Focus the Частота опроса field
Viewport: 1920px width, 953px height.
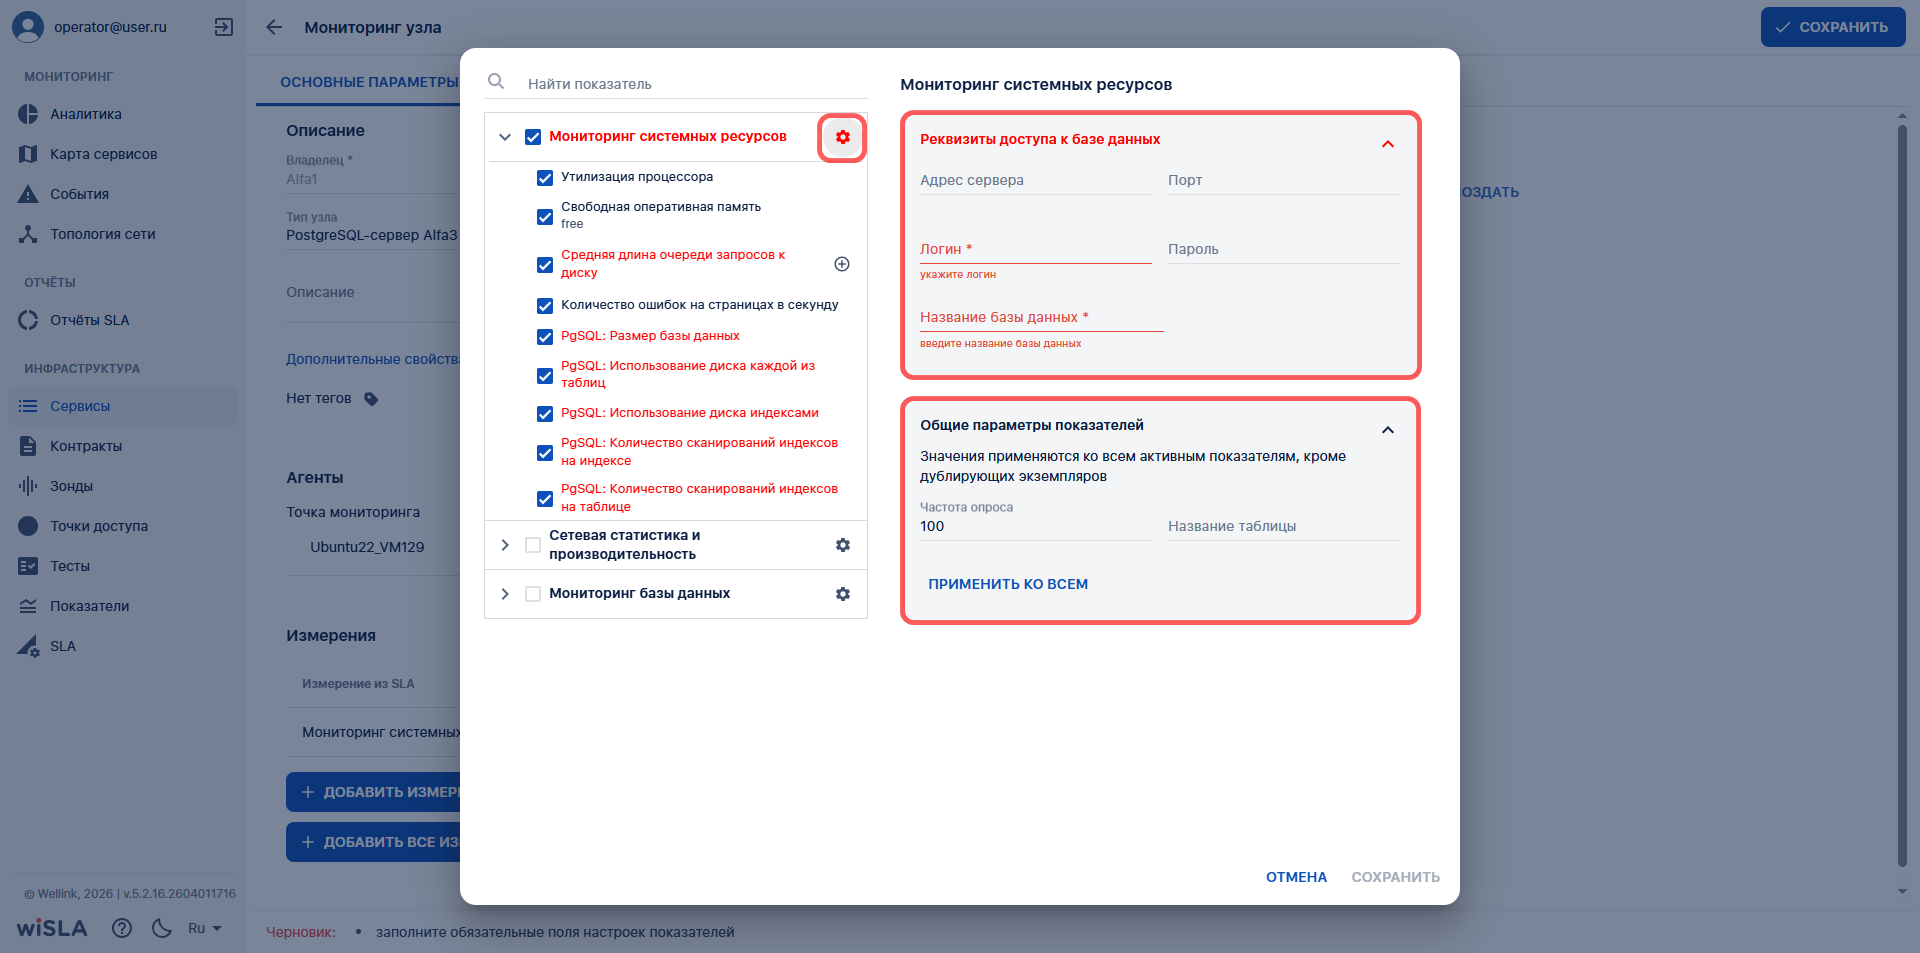pyautogui.click(x=1036, y=526)
